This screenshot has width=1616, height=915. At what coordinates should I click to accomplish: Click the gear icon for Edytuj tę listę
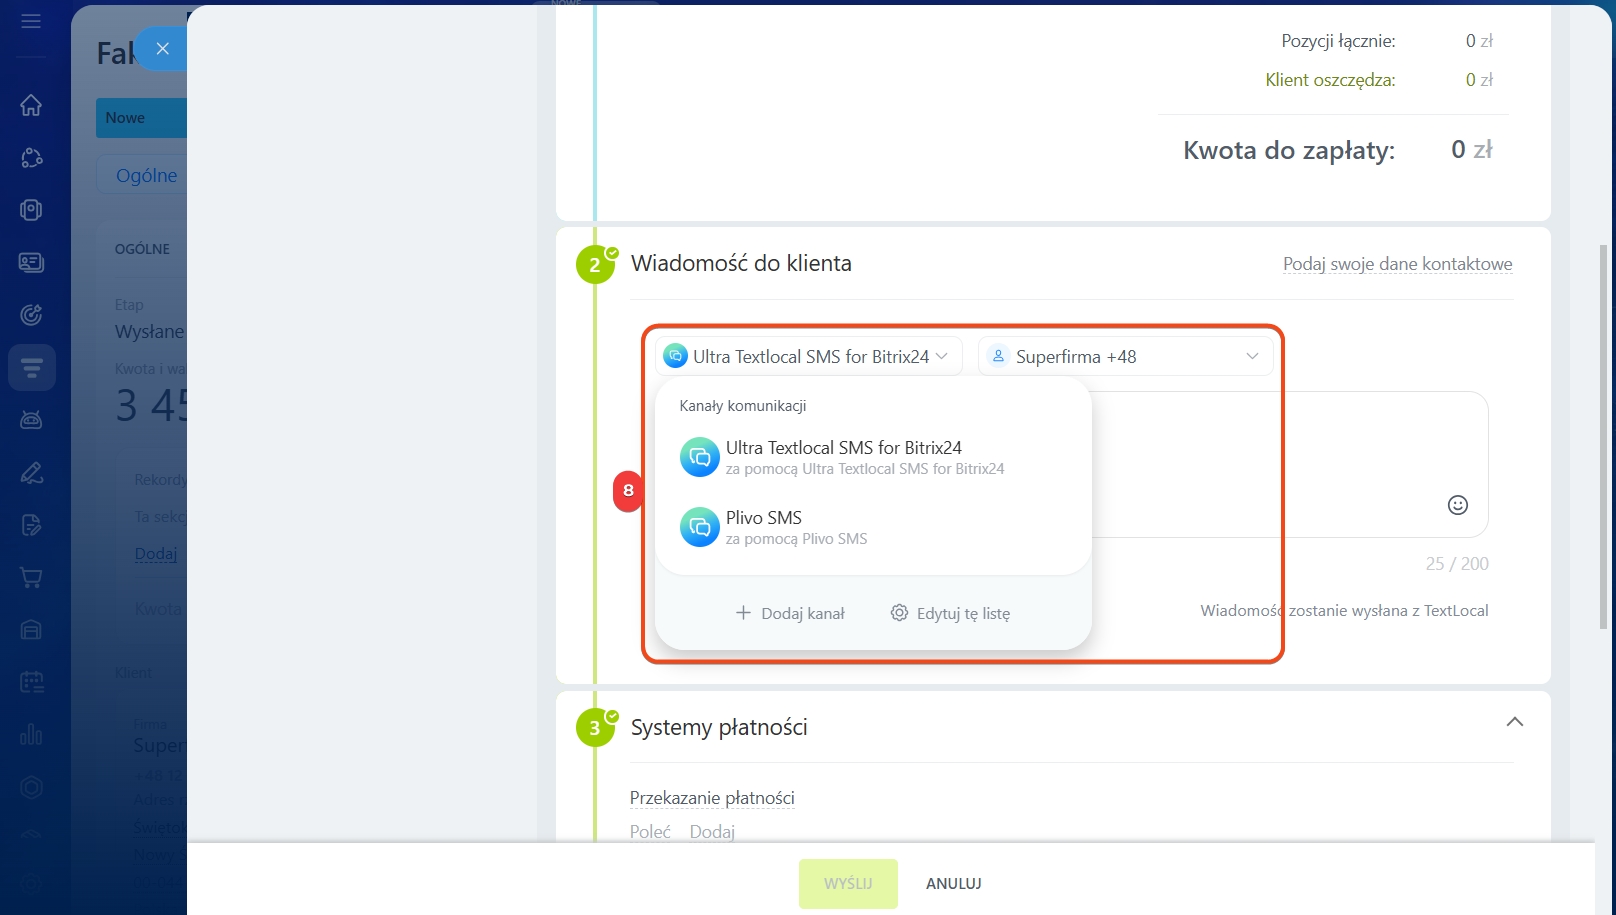point(899,613)
